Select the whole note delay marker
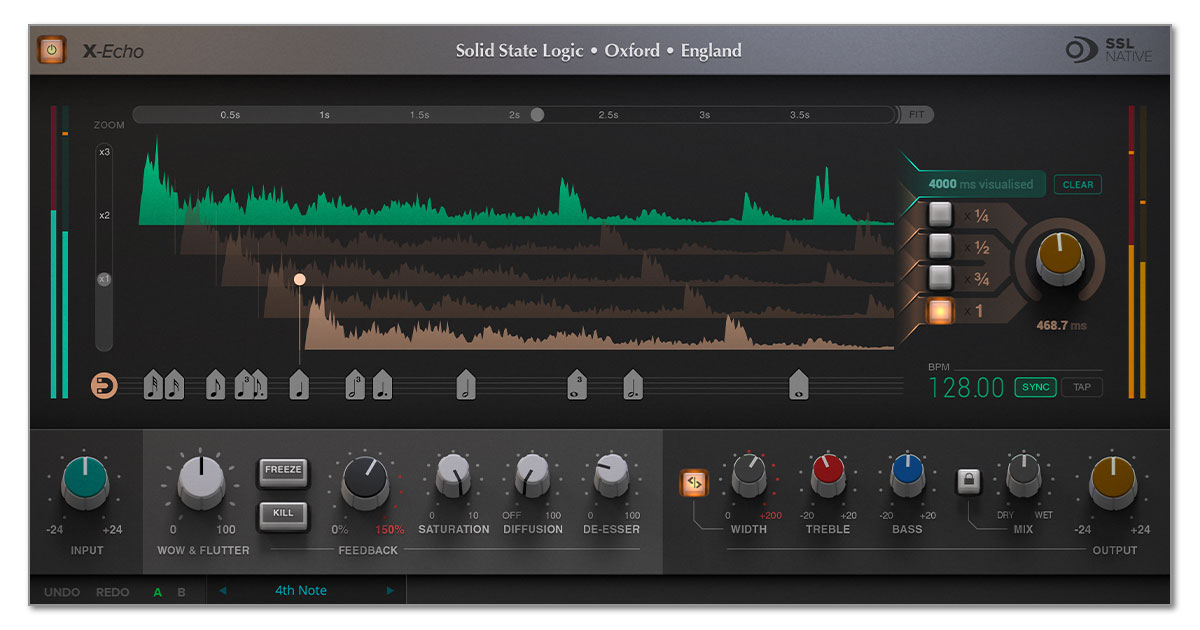The image size is (1200, 630). click(798, 385)
